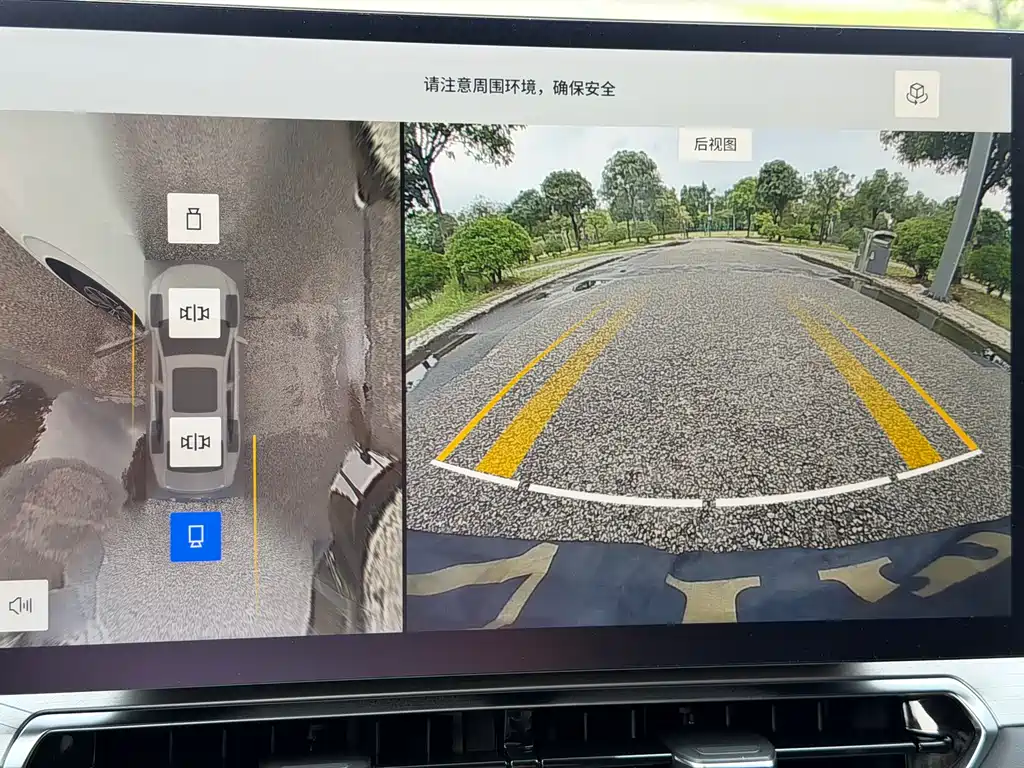Viewport: 1024px width, 768px height.
Task: Tap the thick yellow right trajectory guideline
Action: click(866, 385)
